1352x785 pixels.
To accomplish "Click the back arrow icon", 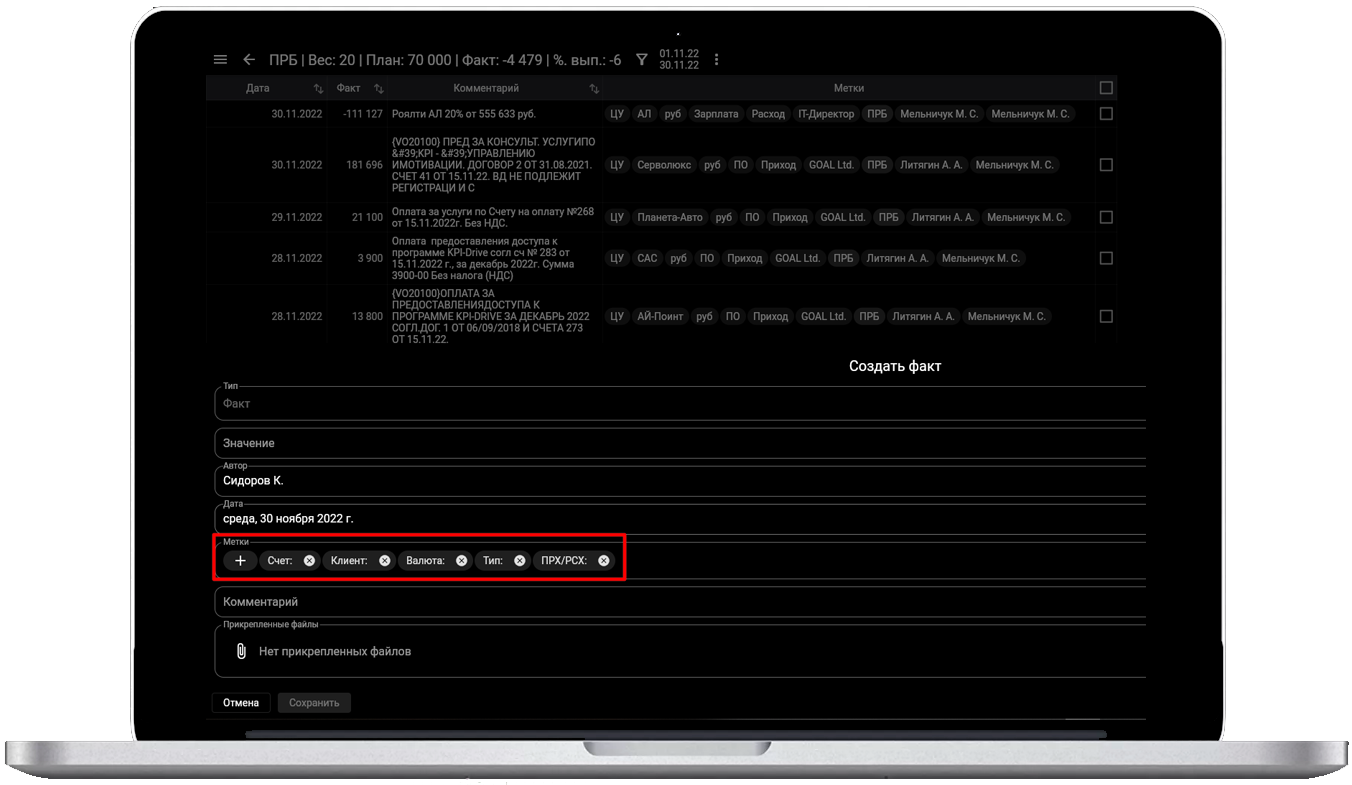I will click(x=249, y=60).
